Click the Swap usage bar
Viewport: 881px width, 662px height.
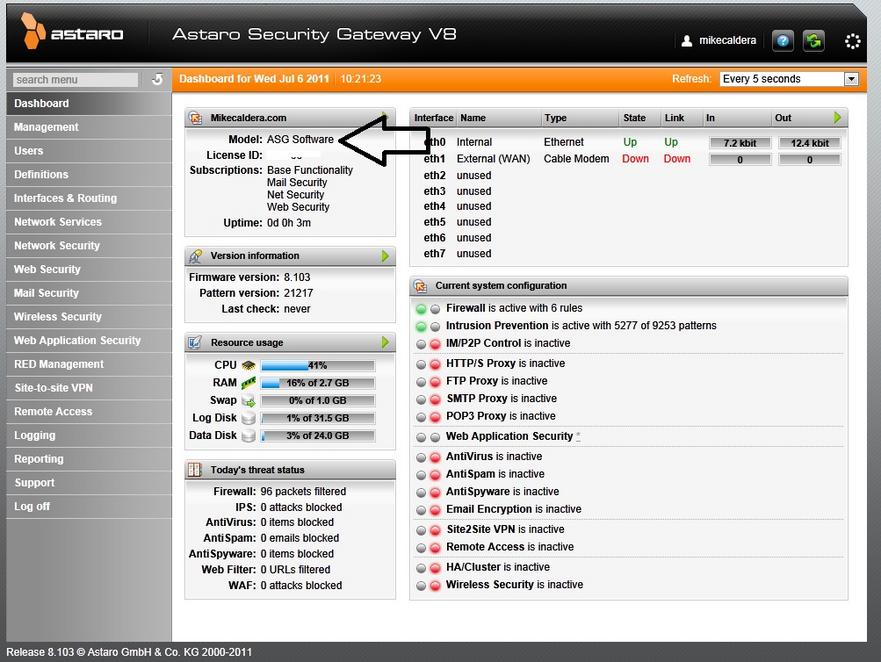click(317, 401)
